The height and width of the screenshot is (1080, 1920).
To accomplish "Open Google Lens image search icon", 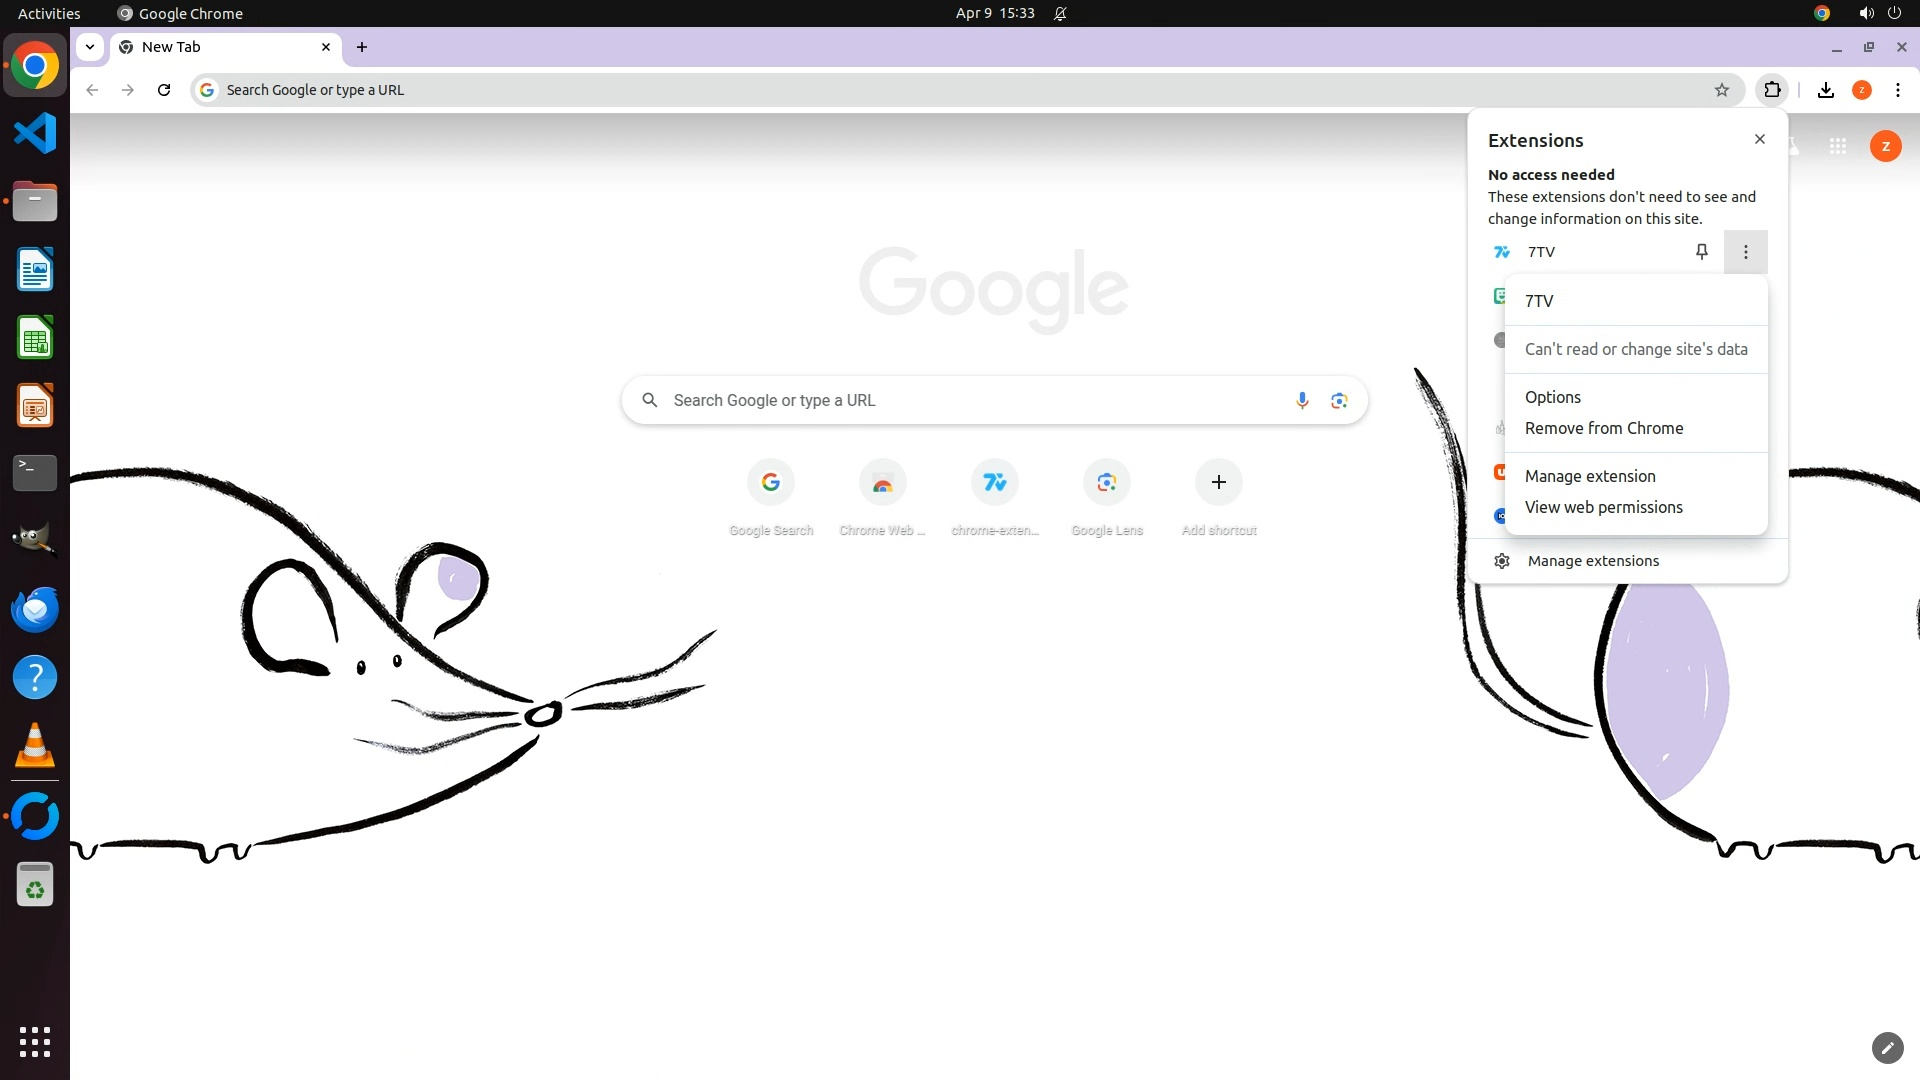I will [x=1339, y=401].
